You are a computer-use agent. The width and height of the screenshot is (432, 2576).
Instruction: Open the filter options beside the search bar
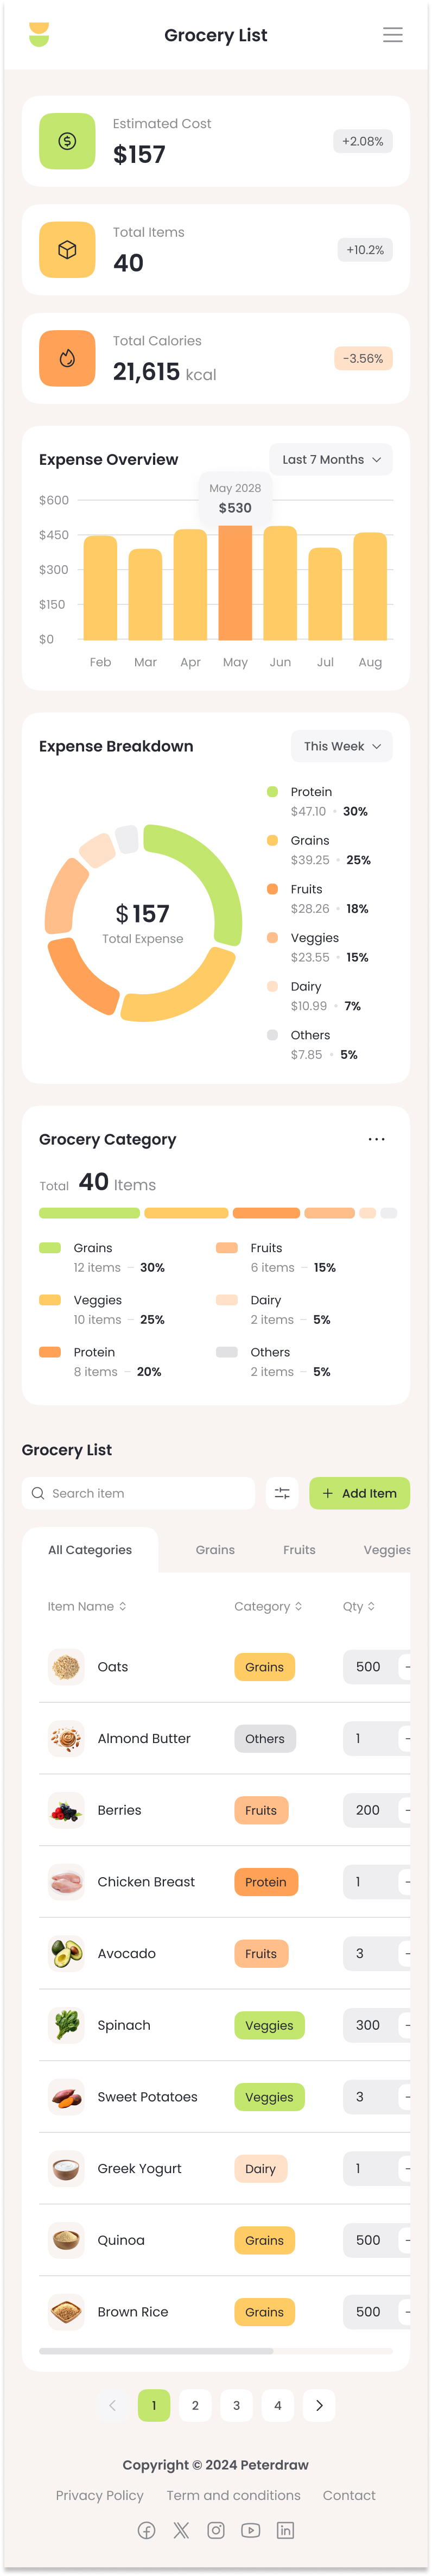pos(282,1492)
